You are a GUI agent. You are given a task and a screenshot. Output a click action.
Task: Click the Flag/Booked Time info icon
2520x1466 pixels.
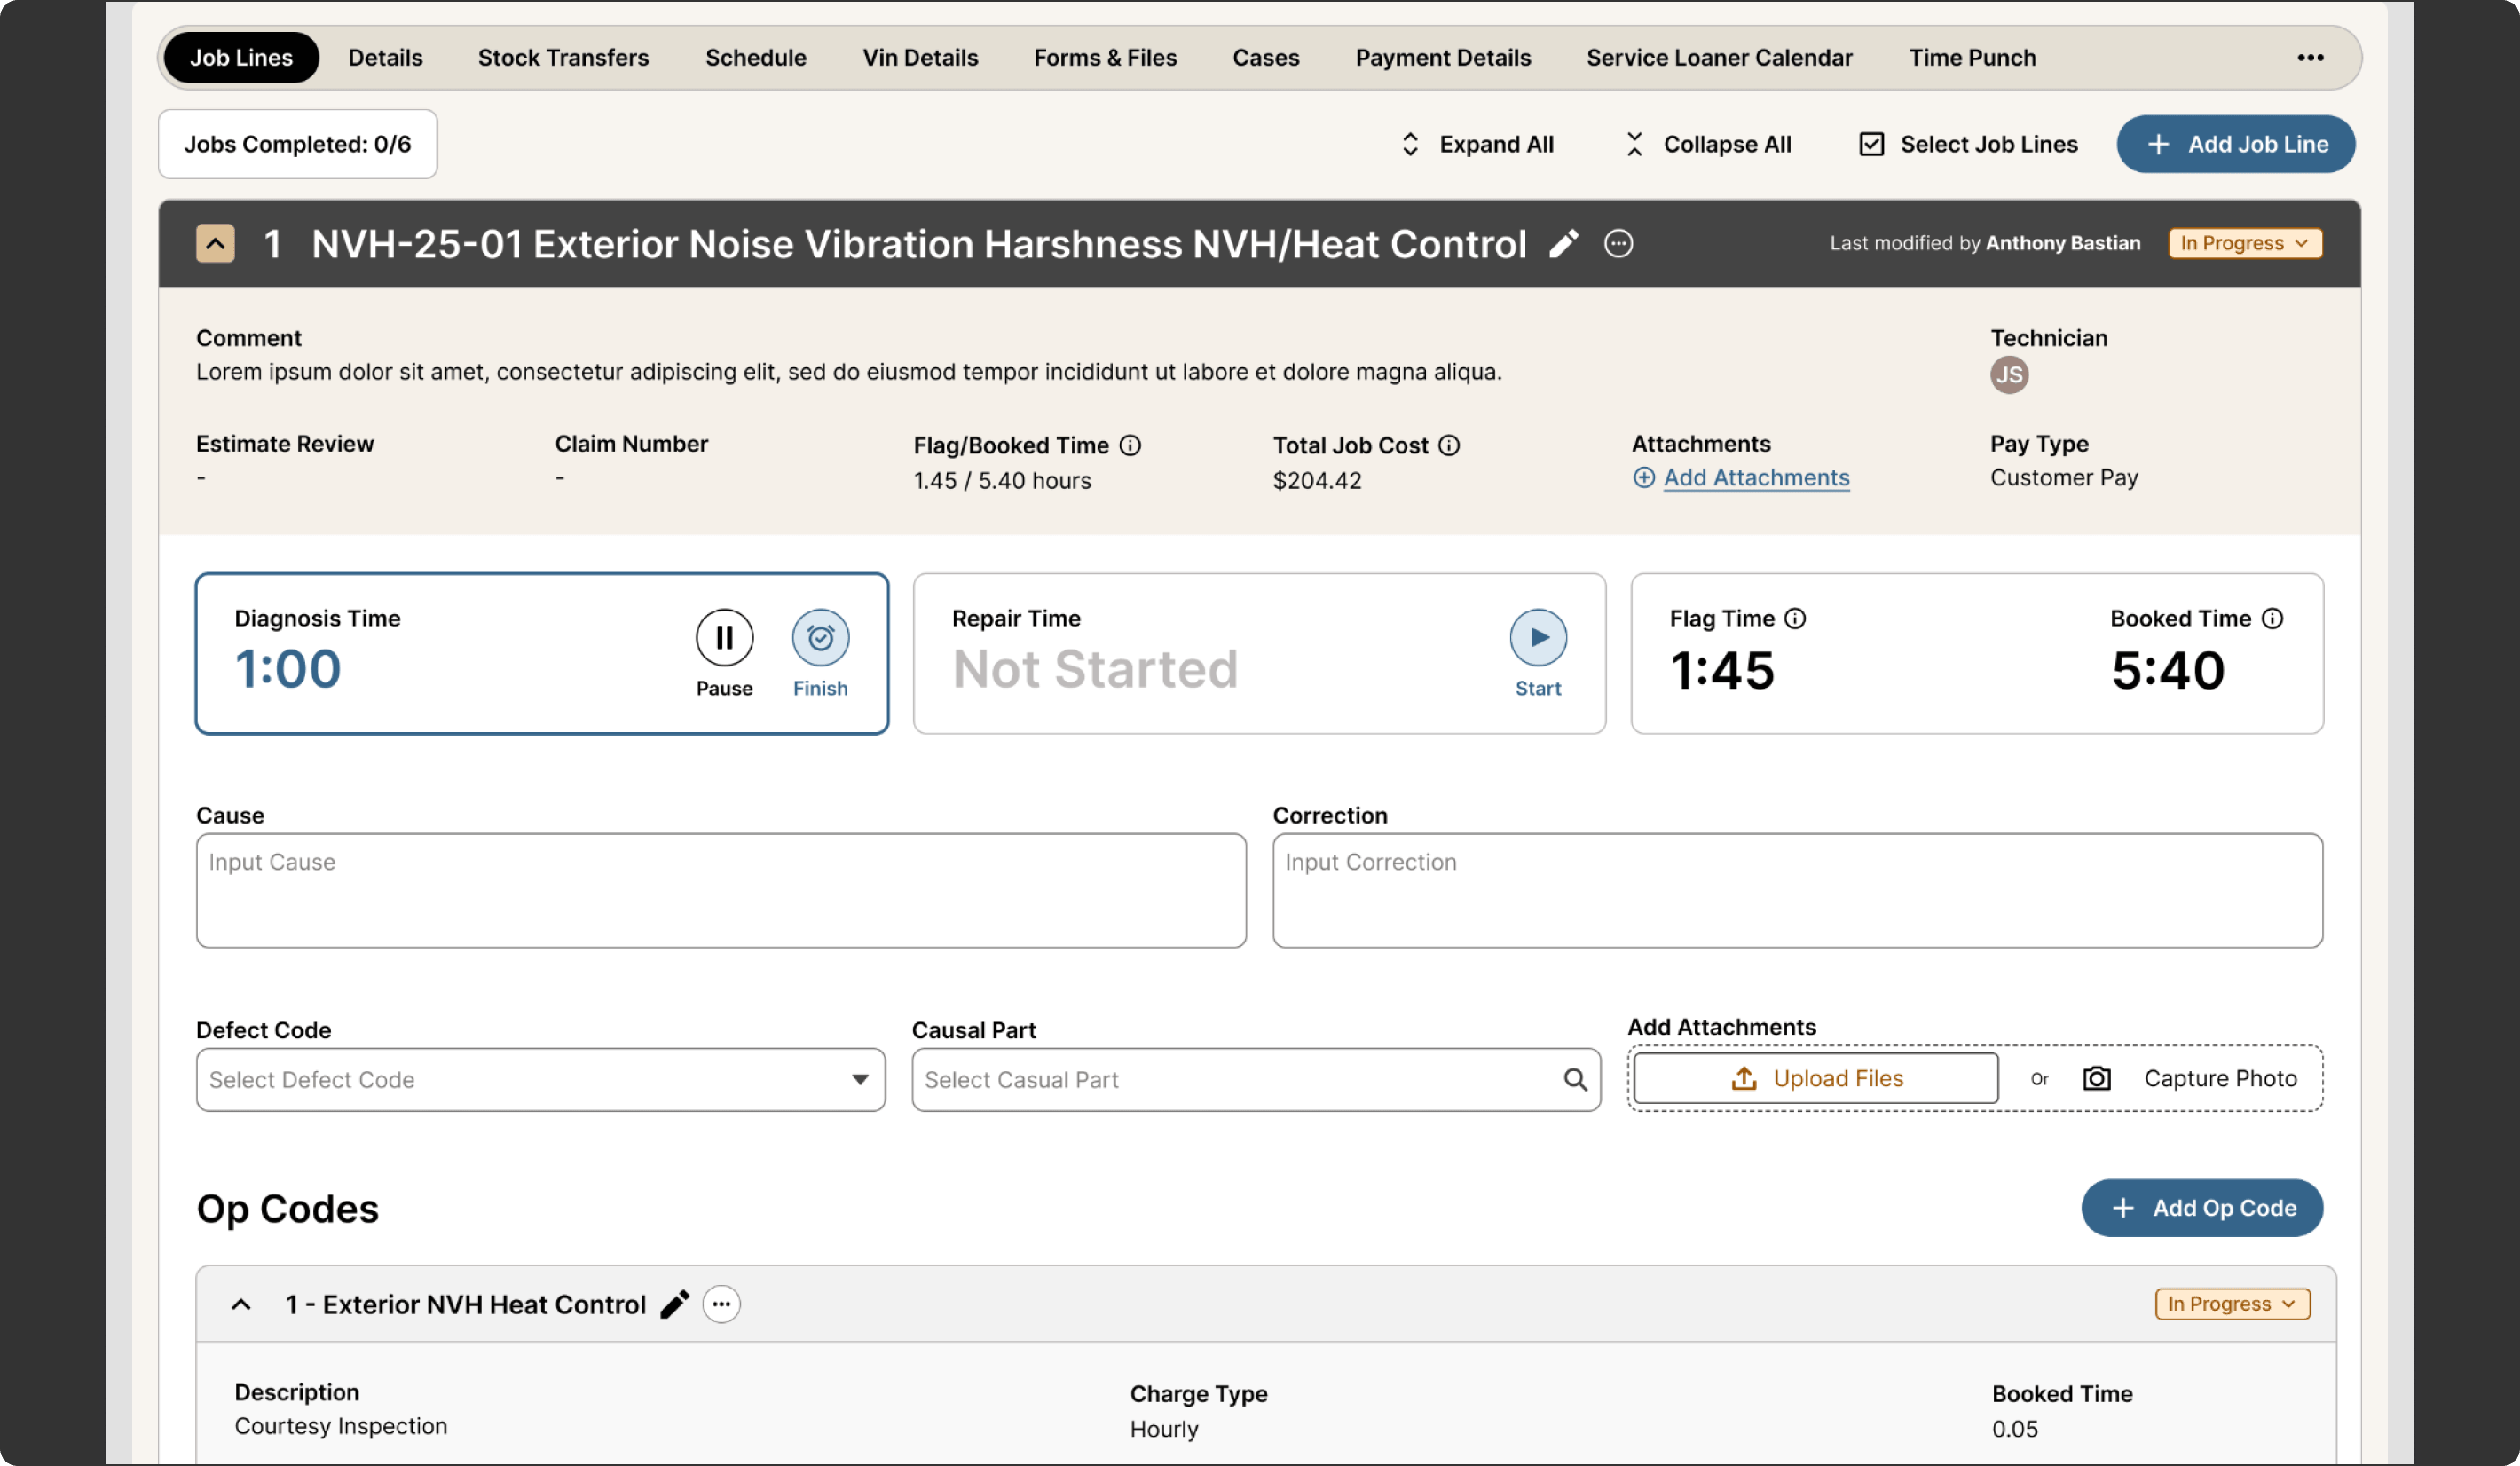1130,445
